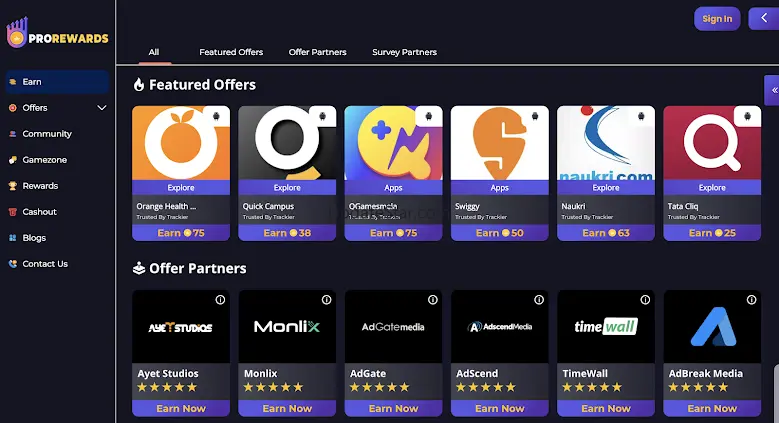The width and height of the screenshot is (779, 423).
Task: Open the Community sidebar icon
Action: 13,134
